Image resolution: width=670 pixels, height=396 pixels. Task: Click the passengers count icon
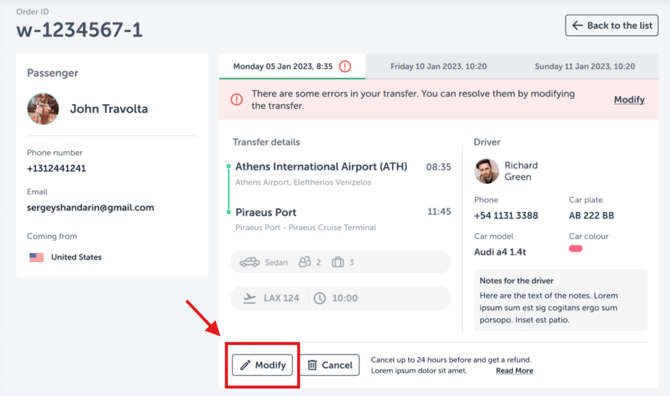pos(305,262)
